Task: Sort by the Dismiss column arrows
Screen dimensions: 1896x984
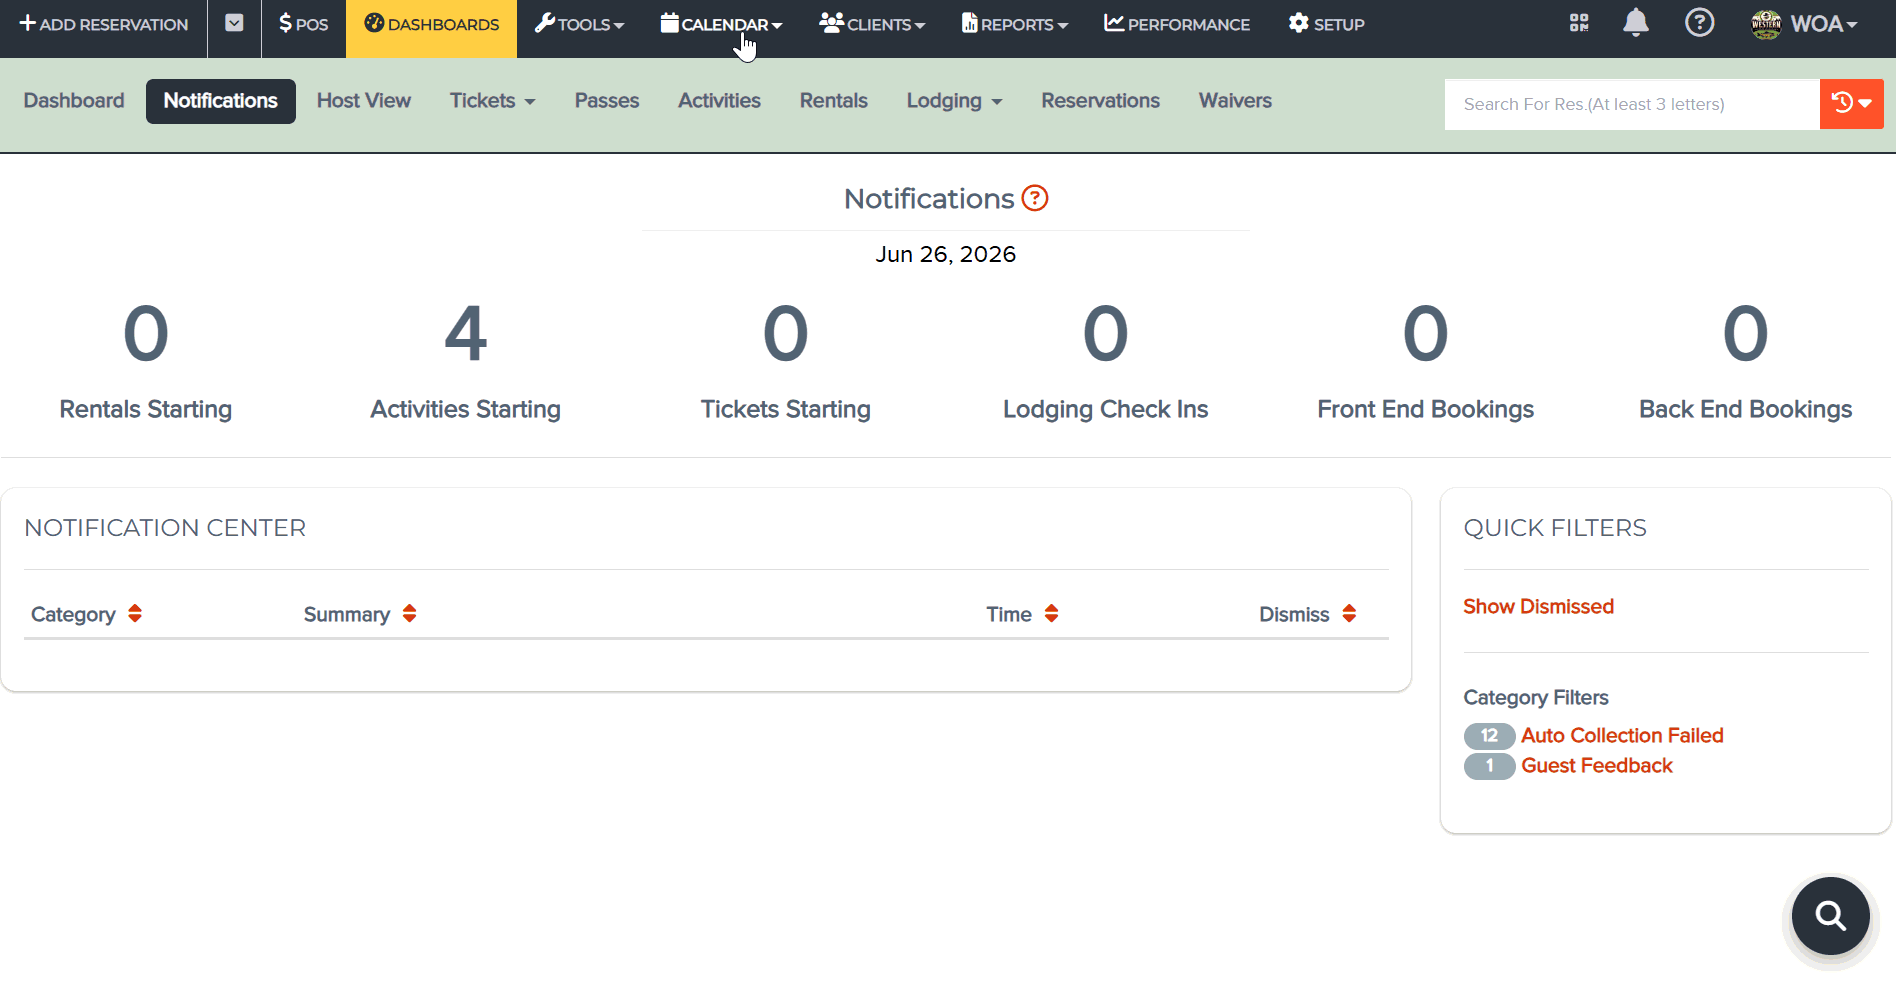Action: click(1349, 614)
